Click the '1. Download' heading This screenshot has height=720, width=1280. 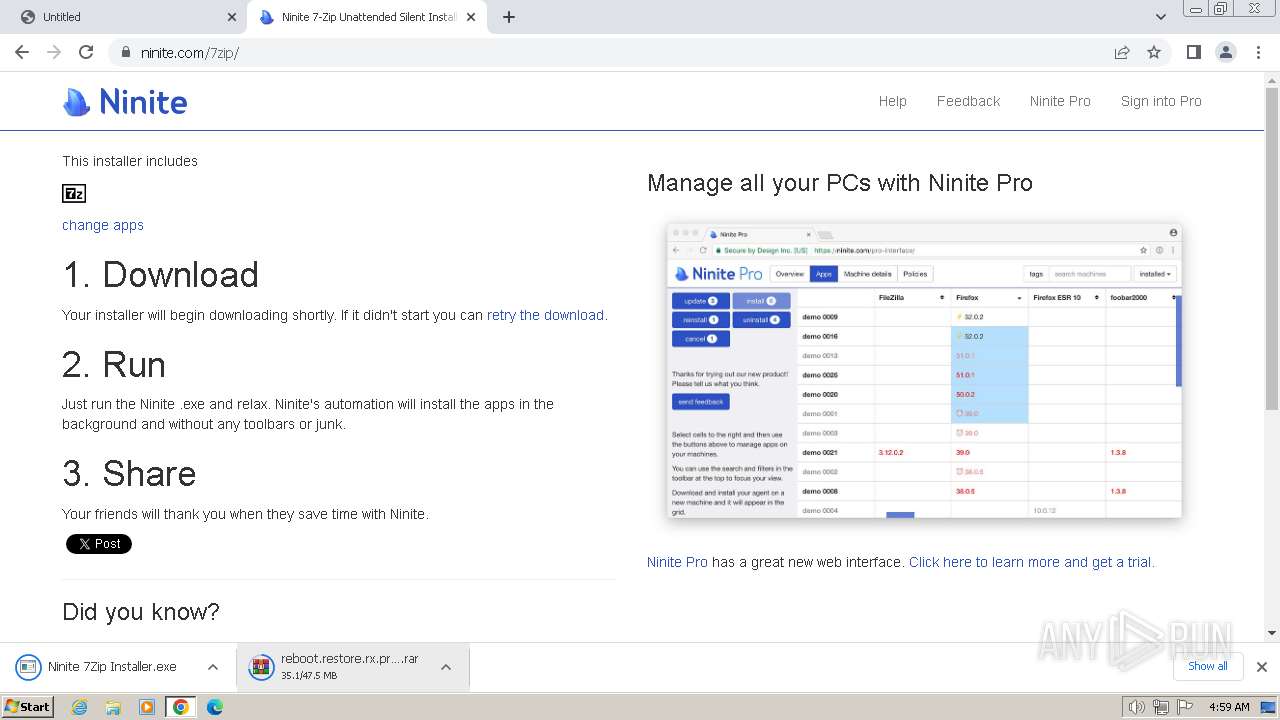[161, 275]
